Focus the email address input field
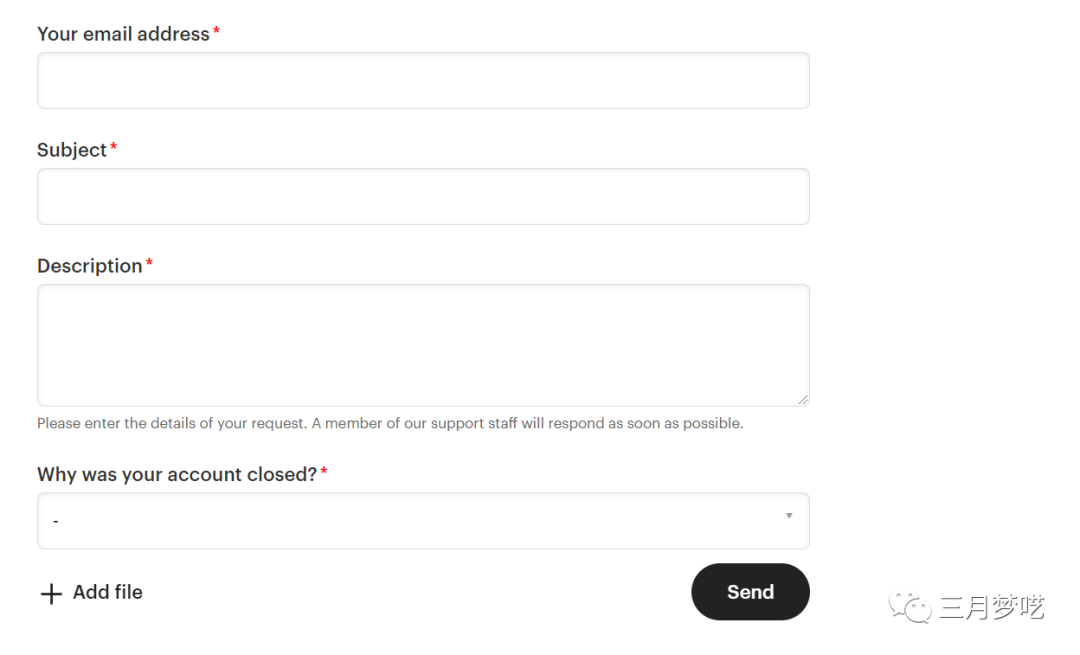The height and width of the screenshot is (655, 1080). (423, 80)
